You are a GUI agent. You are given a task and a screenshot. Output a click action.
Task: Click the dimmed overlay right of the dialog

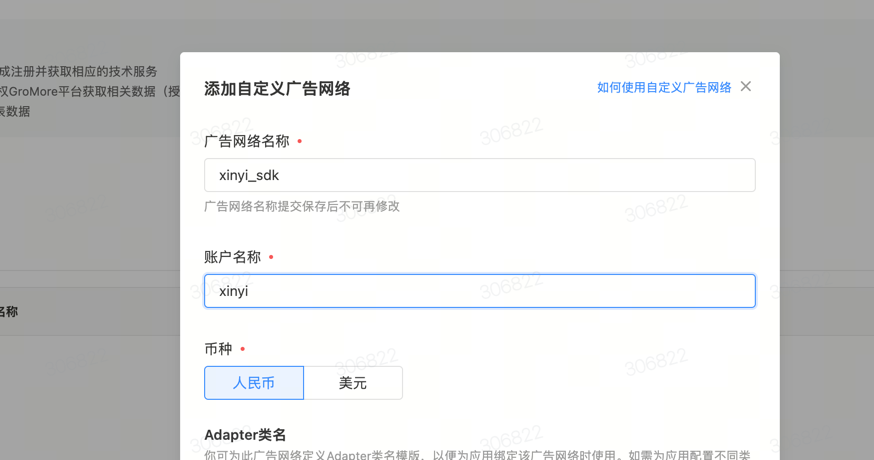(x=826, y=250)
